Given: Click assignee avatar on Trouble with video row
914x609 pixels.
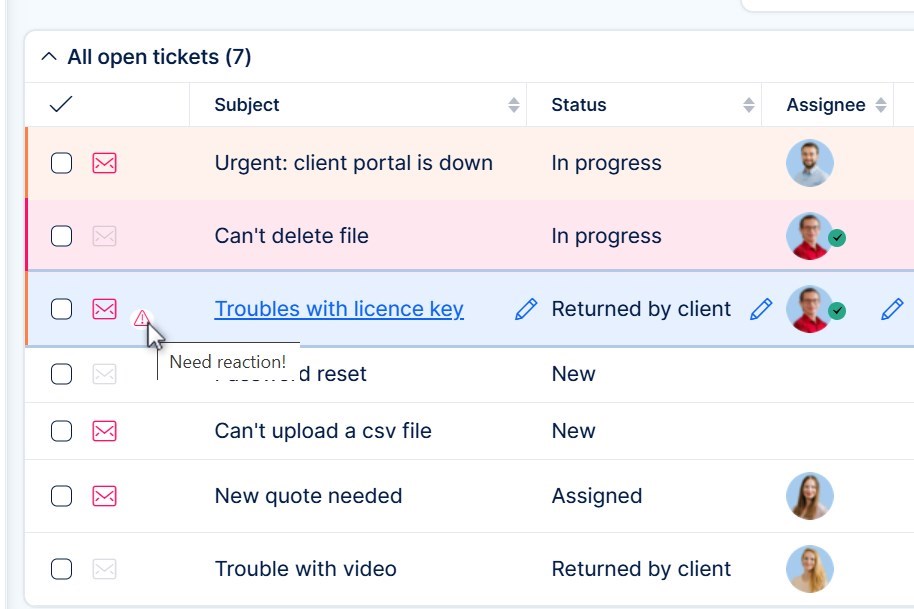Looking at the screenshot, I should (x=809, y=569).
